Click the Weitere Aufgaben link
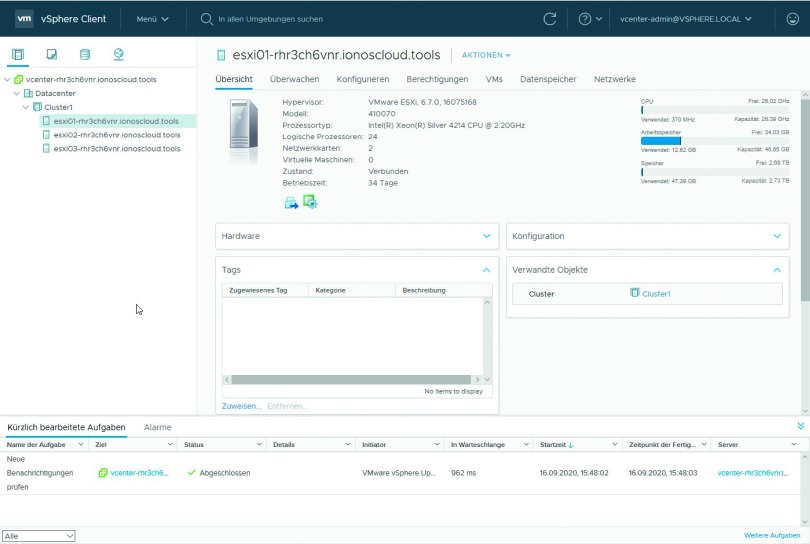The image size is (810, 544). (772, 535)
